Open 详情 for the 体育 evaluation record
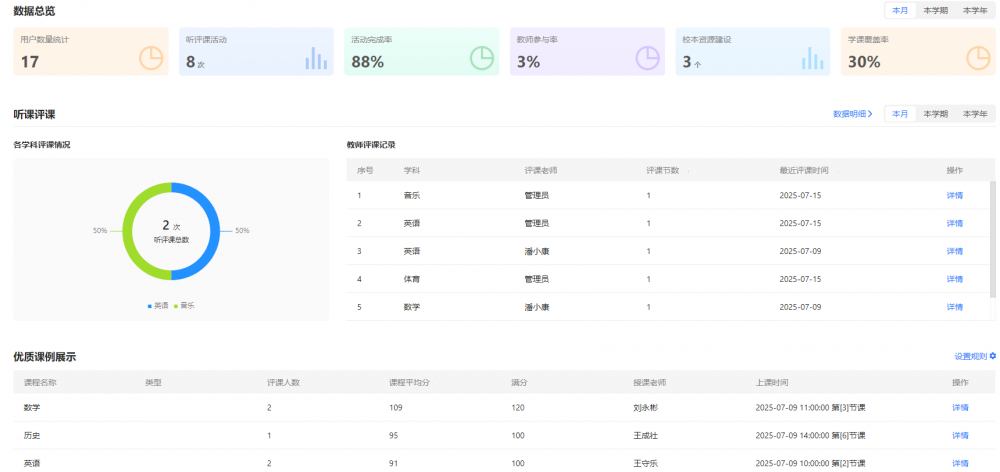This screenshot has height=472, width=1000. [954, 279]
